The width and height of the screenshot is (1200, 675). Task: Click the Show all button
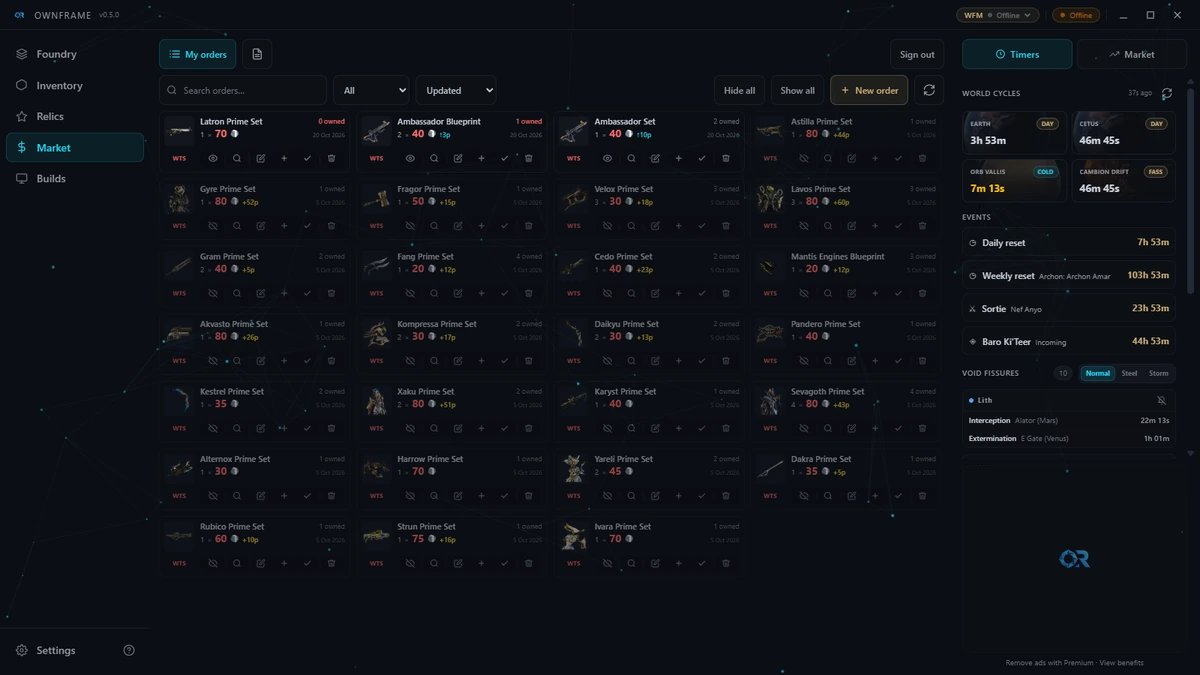(x=797, y=90)
